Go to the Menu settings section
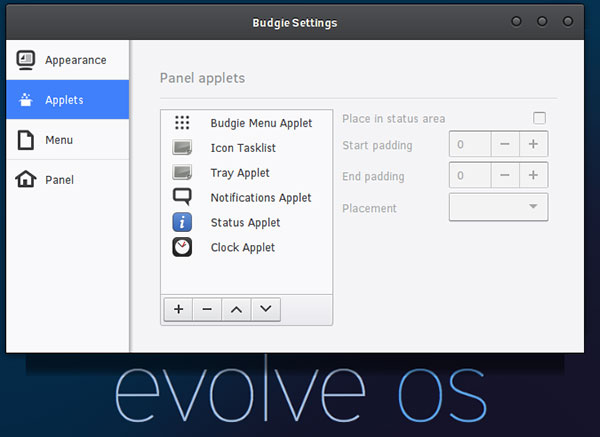The height and width of the screenshot is (437, 600). coord(68,140)
